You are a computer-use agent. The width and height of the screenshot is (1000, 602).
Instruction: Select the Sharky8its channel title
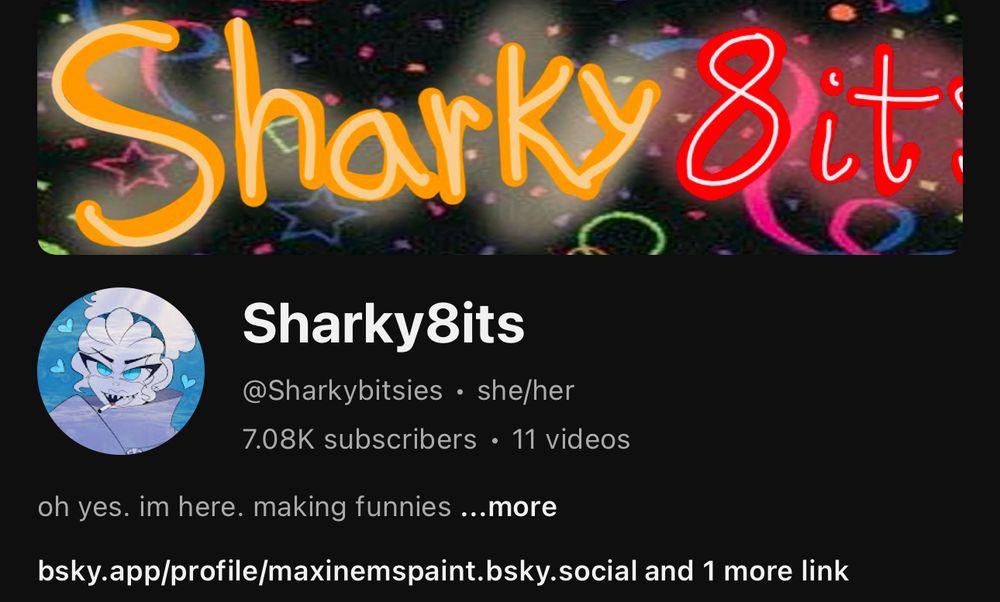point(383,324)
